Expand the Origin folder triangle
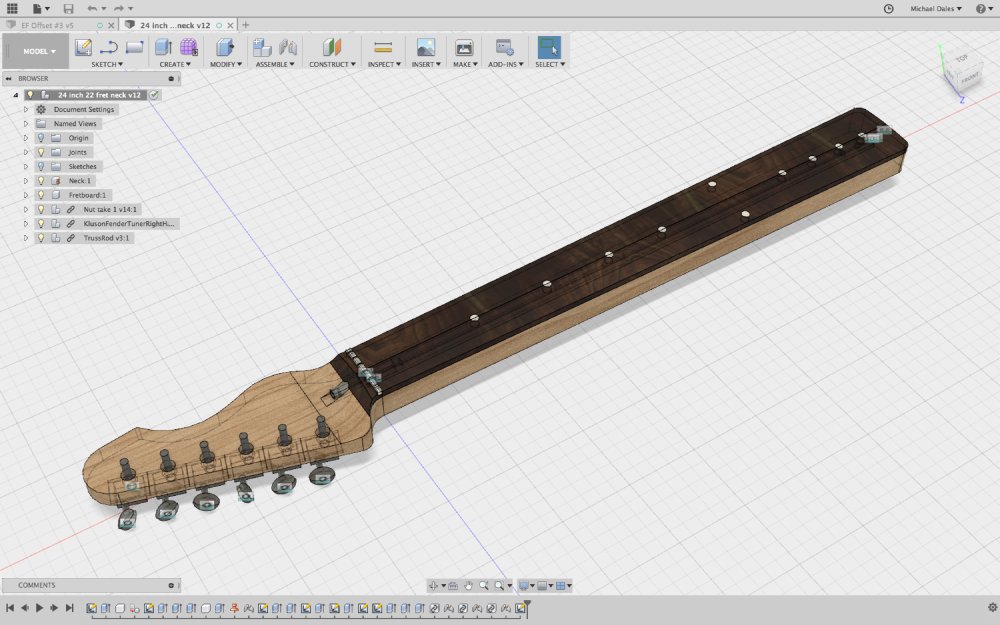This screenshot has width=1000, height=625. (x=26, y=138)
